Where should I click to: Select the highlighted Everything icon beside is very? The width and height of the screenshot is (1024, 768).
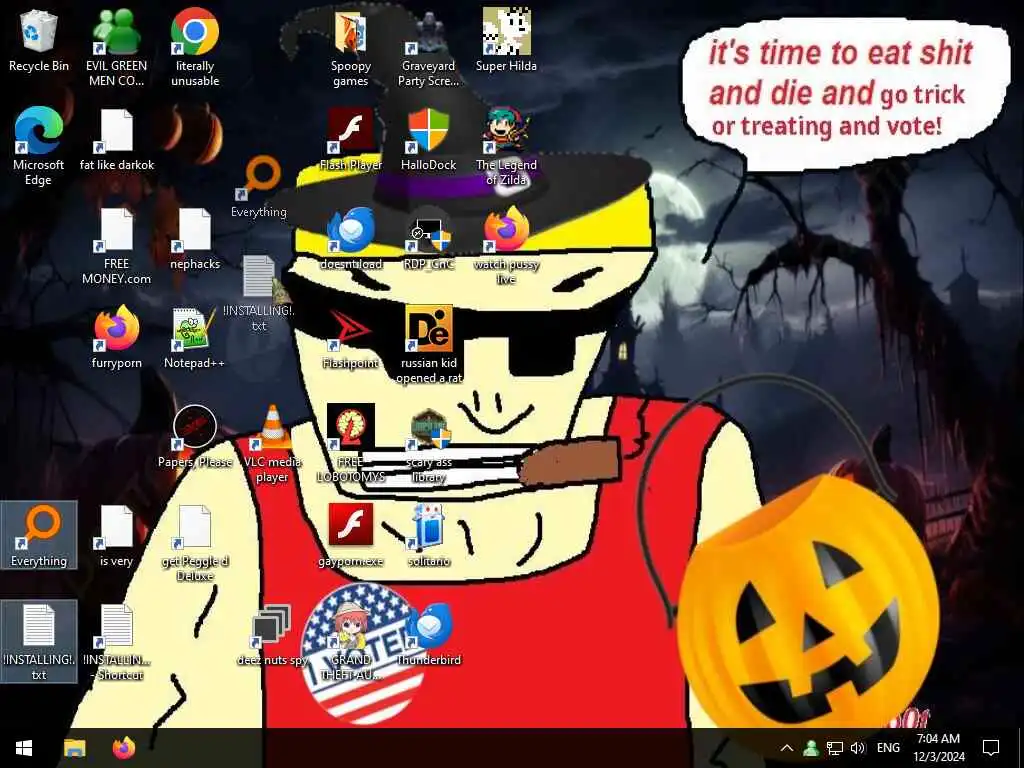click(x=39, y=536)
